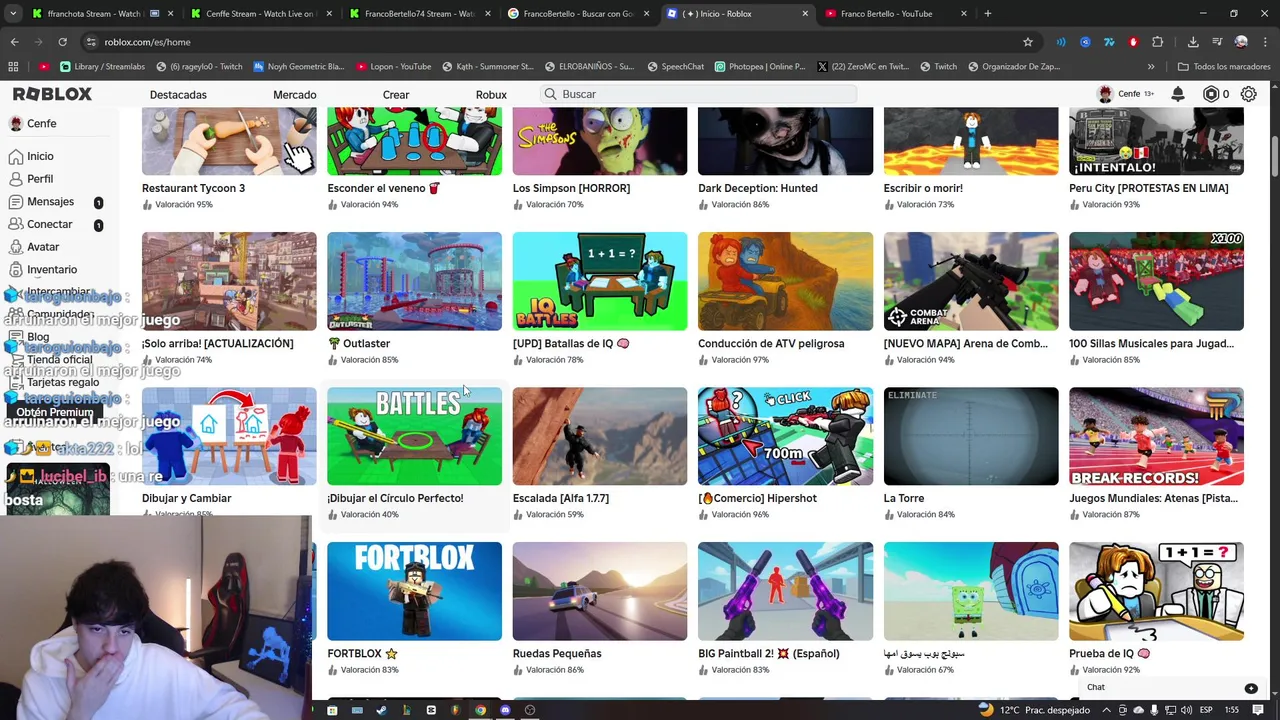Image resolution: width=1280 pixels, height=720 pixels.
Task: Open the browser downloads icon
Action: [1193, 42]
